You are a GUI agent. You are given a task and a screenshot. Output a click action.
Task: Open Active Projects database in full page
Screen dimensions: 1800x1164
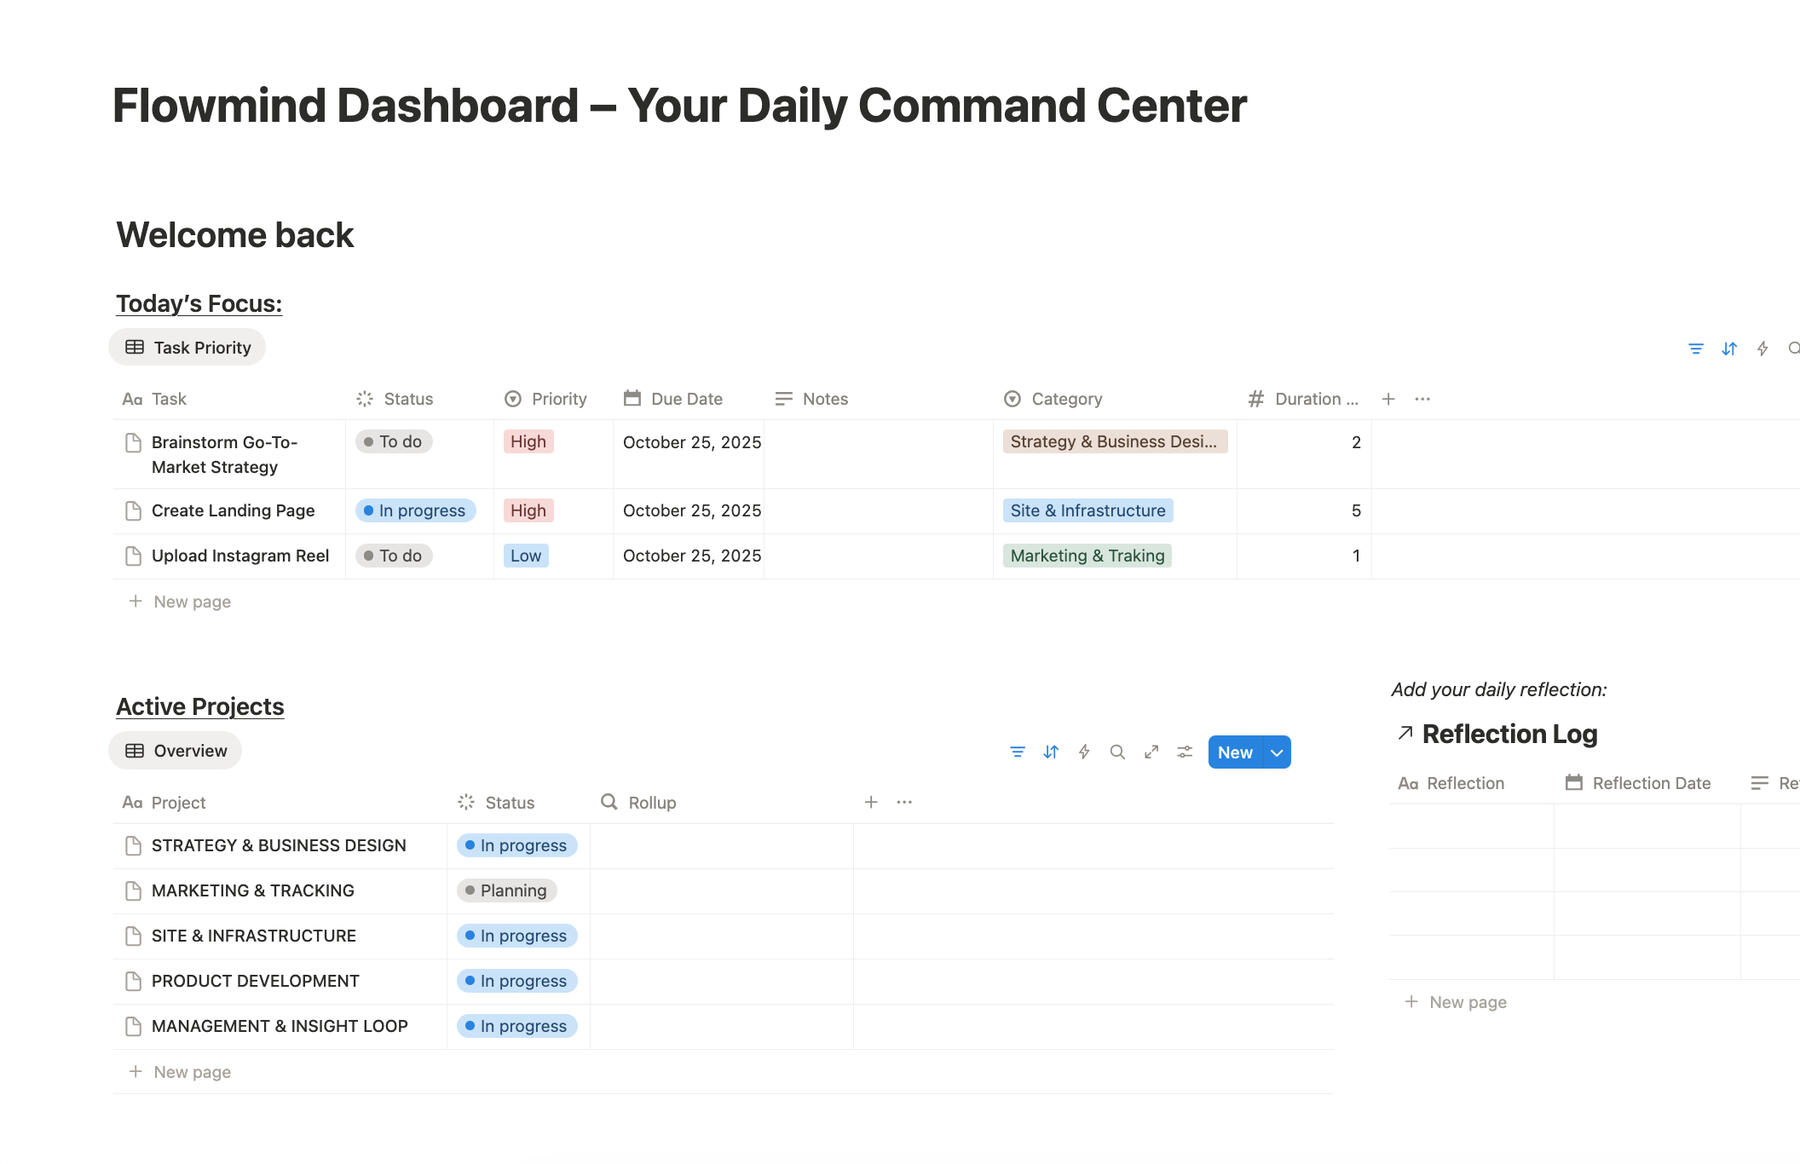(1151, 752)
